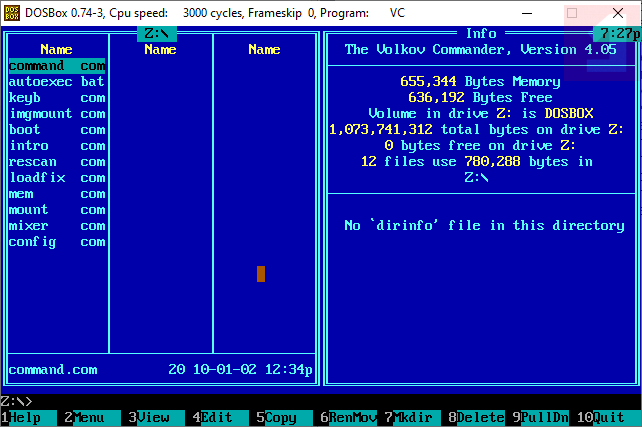Select config.com file entry
This screenshot has height=427, width=642.
pyautogui.click(x=57, y=242)
